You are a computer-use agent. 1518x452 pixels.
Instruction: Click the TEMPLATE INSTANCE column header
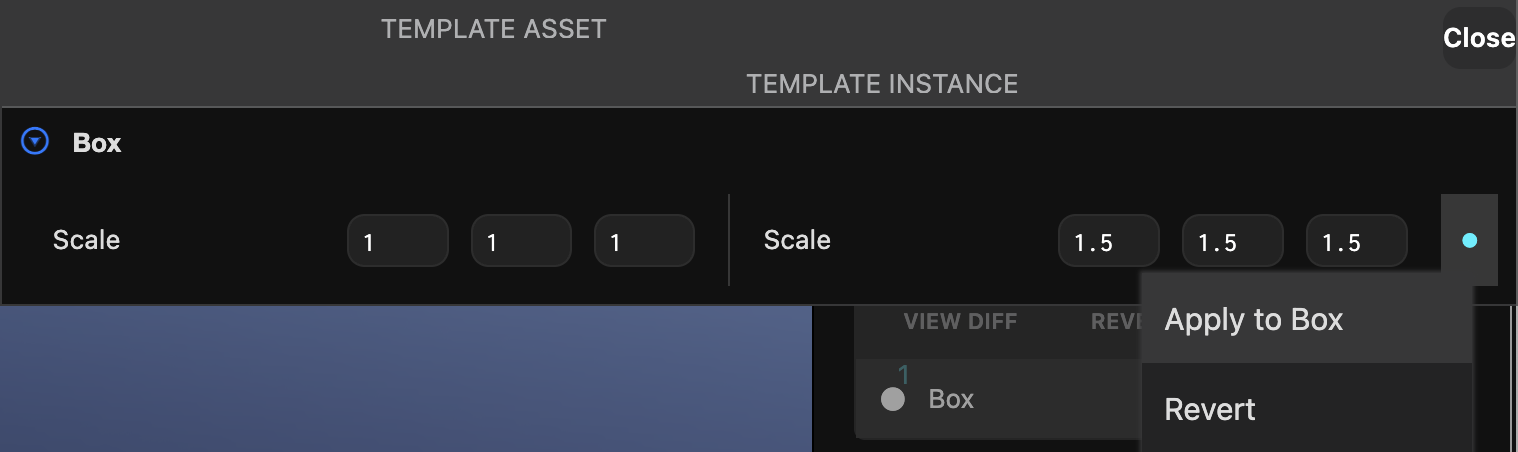(x=882, y=84)
